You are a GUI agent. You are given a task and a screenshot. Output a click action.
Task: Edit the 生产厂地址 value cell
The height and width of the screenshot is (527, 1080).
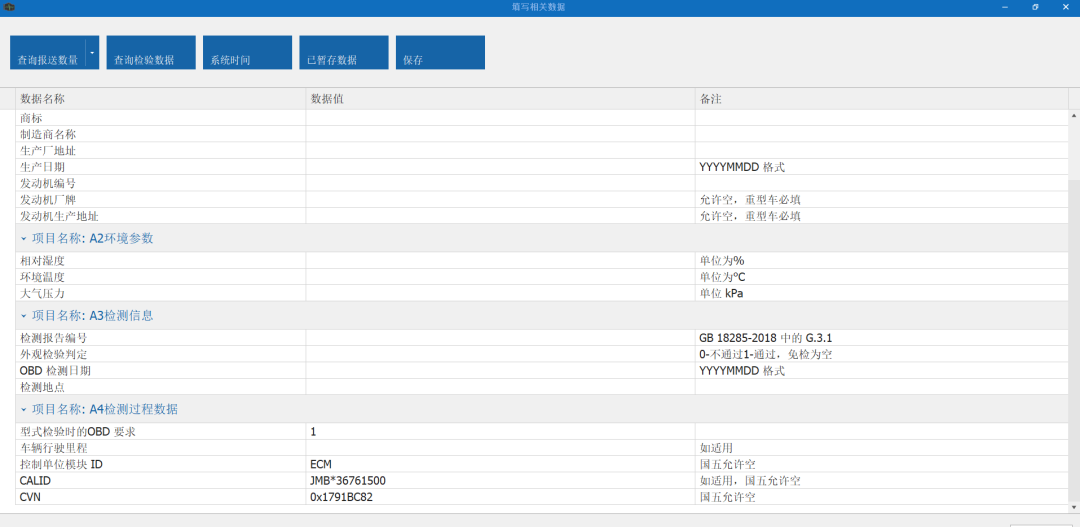click(x=501, y=151)
